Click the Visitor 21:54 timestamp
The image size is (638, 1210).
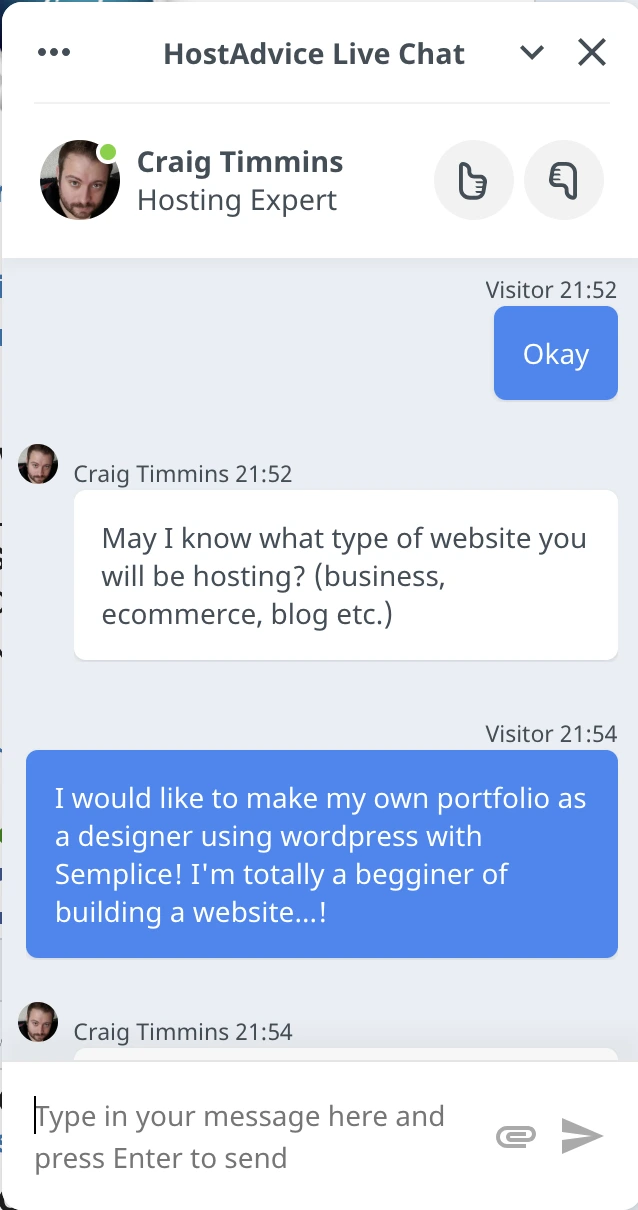point(550,733)
